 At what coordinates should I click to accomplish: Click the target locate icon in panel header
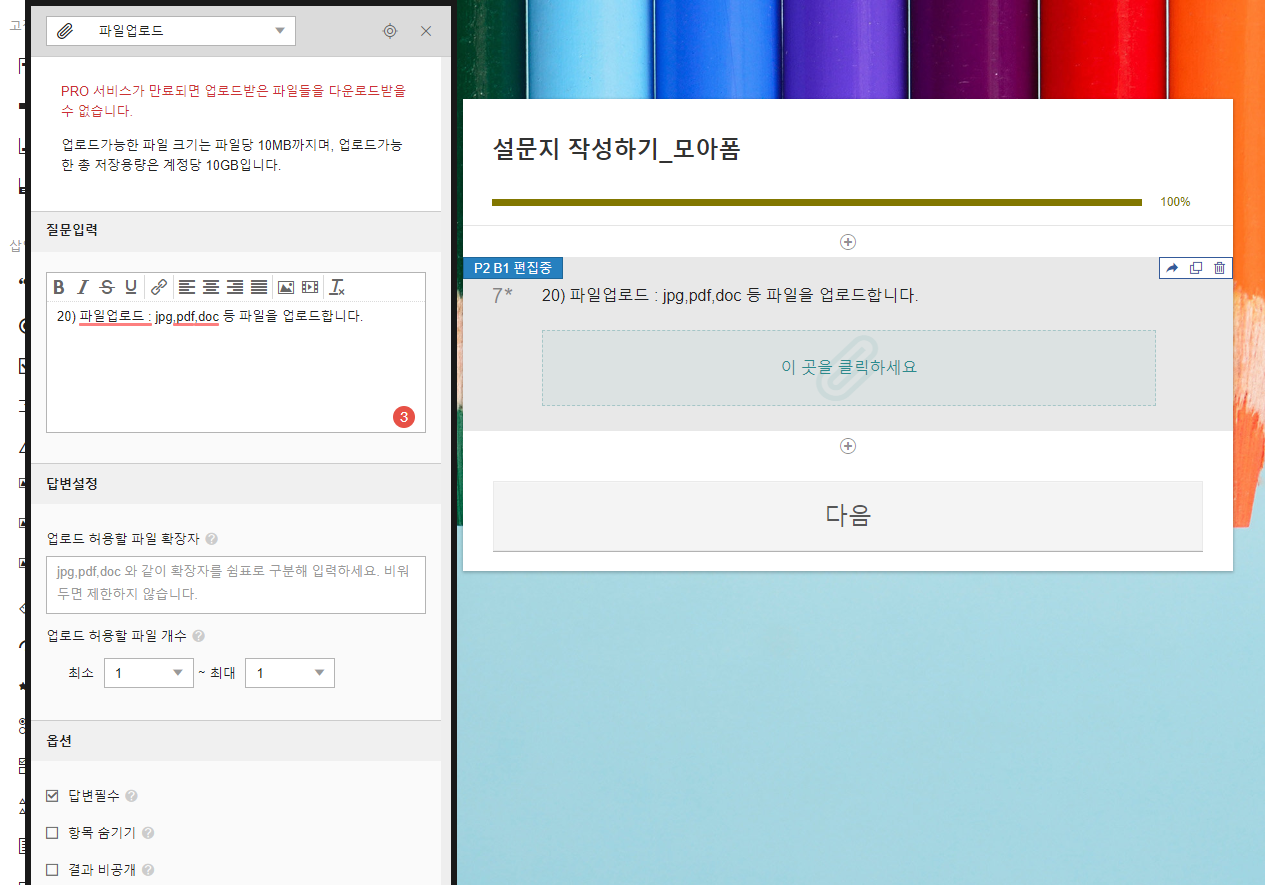pos(390,31)
